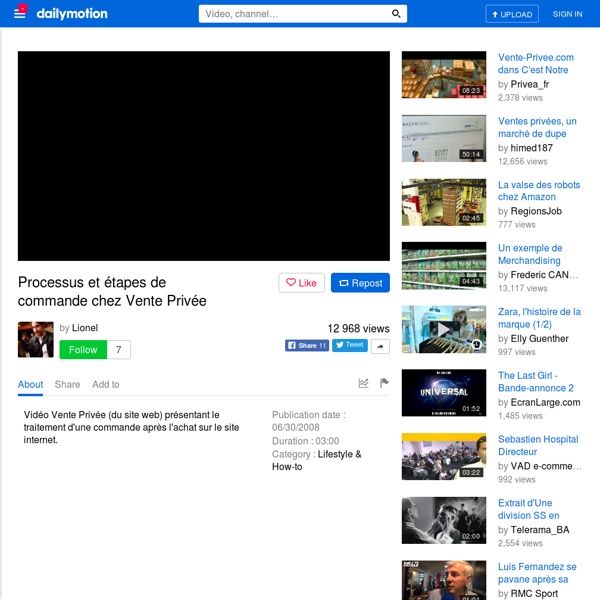Click watch later clock on Zara thumbnail
Viewport: 600px width, 600px height.
(476, 344)
